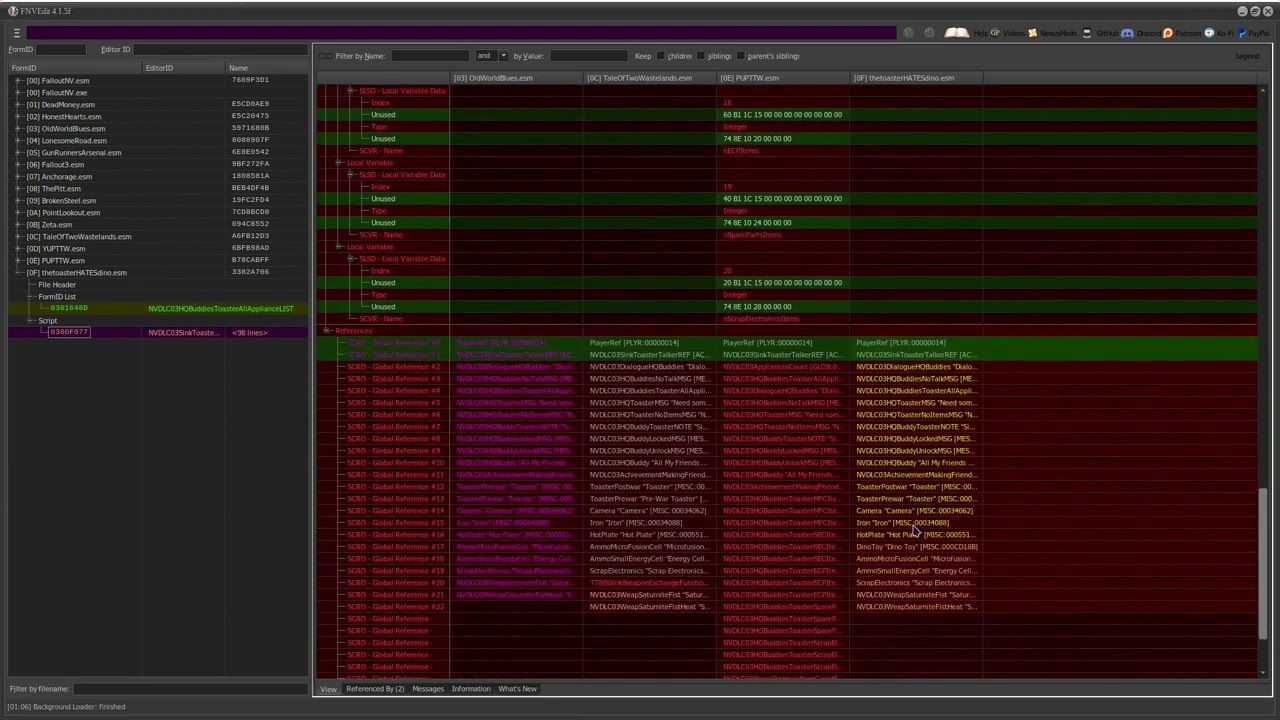Click the EditorID column header

(x=184, y=68)
